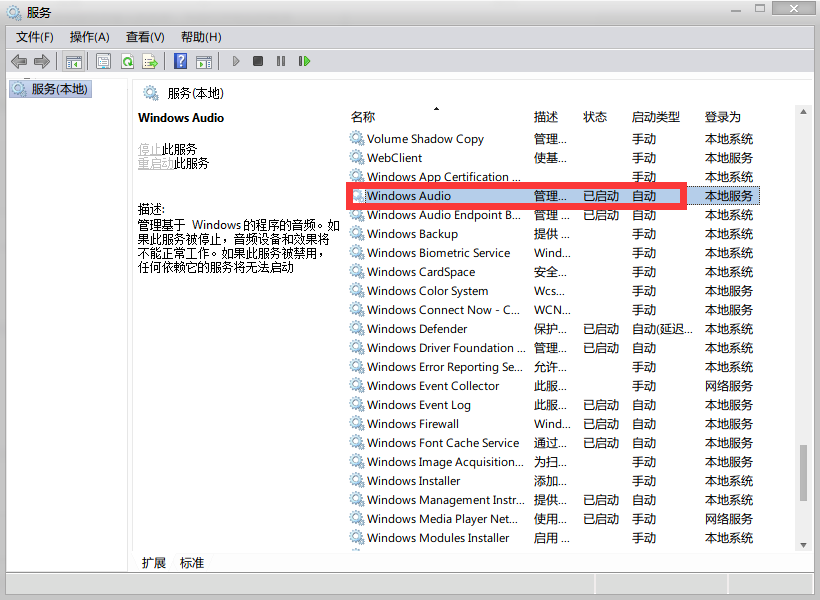Select the Windows Image Acquisition... service name
This screenshot has height=600, width=820.
(x=445, y=462)
